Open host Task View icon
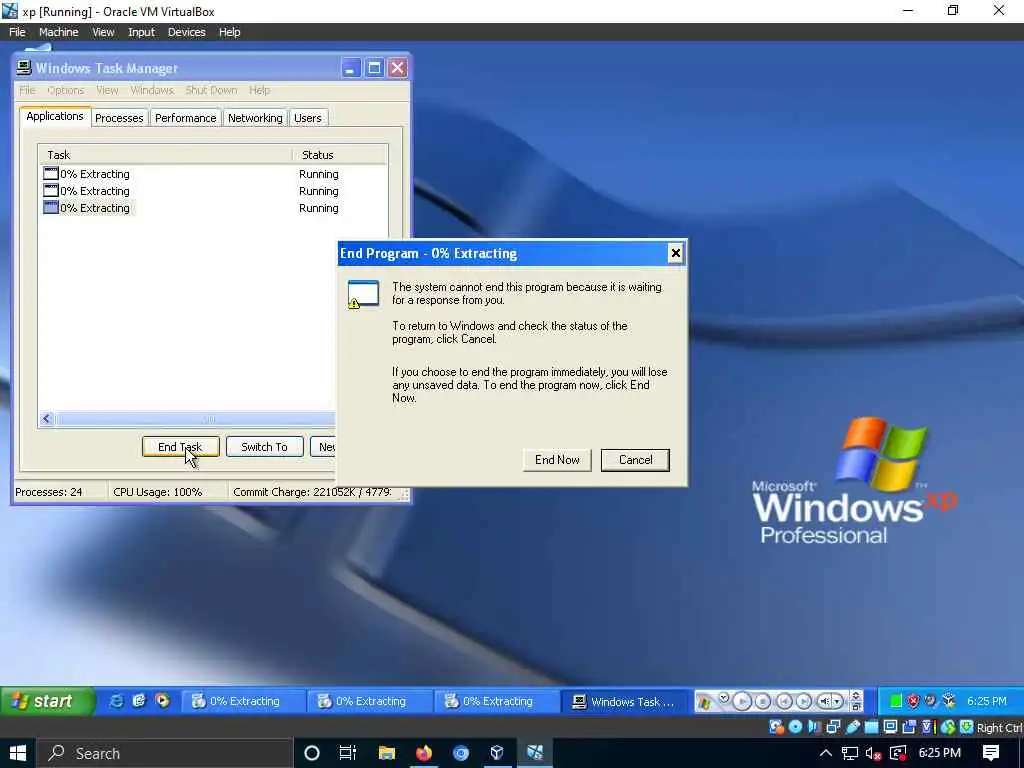Image resolution: width=1024 pixels, height=768 pixels. [347, 753]
